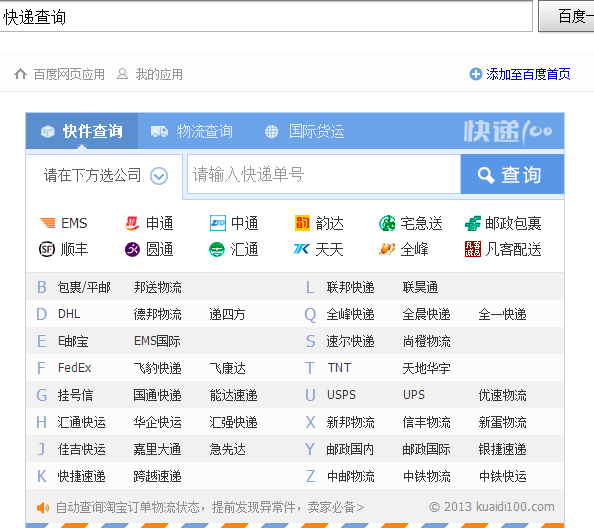Click the EMS courier logo icon
Image resolution: width=594 pixels, height=528 pixels.
[47, 223]
